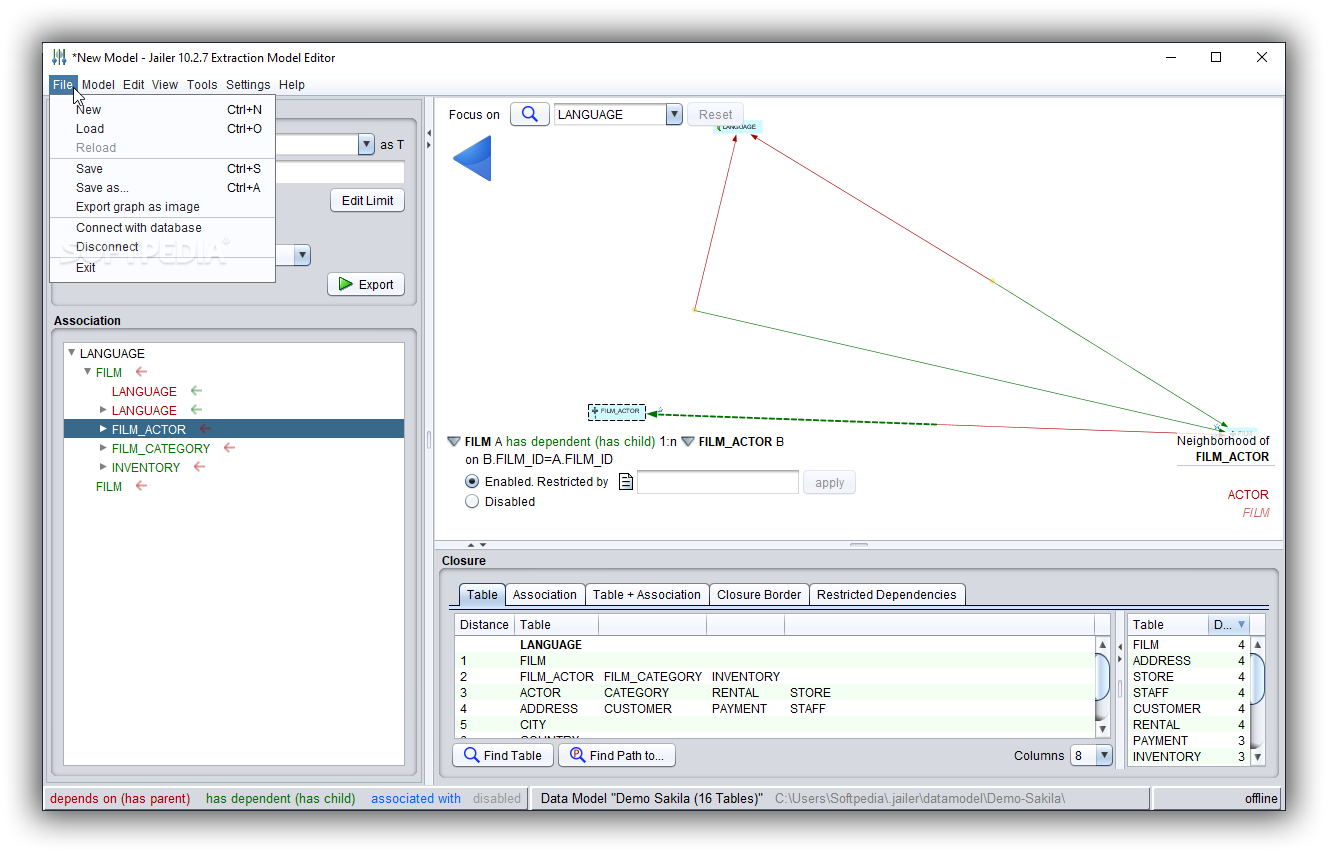Choose Save as... from File menu
1328x853 pixels.
click(163, 188)
